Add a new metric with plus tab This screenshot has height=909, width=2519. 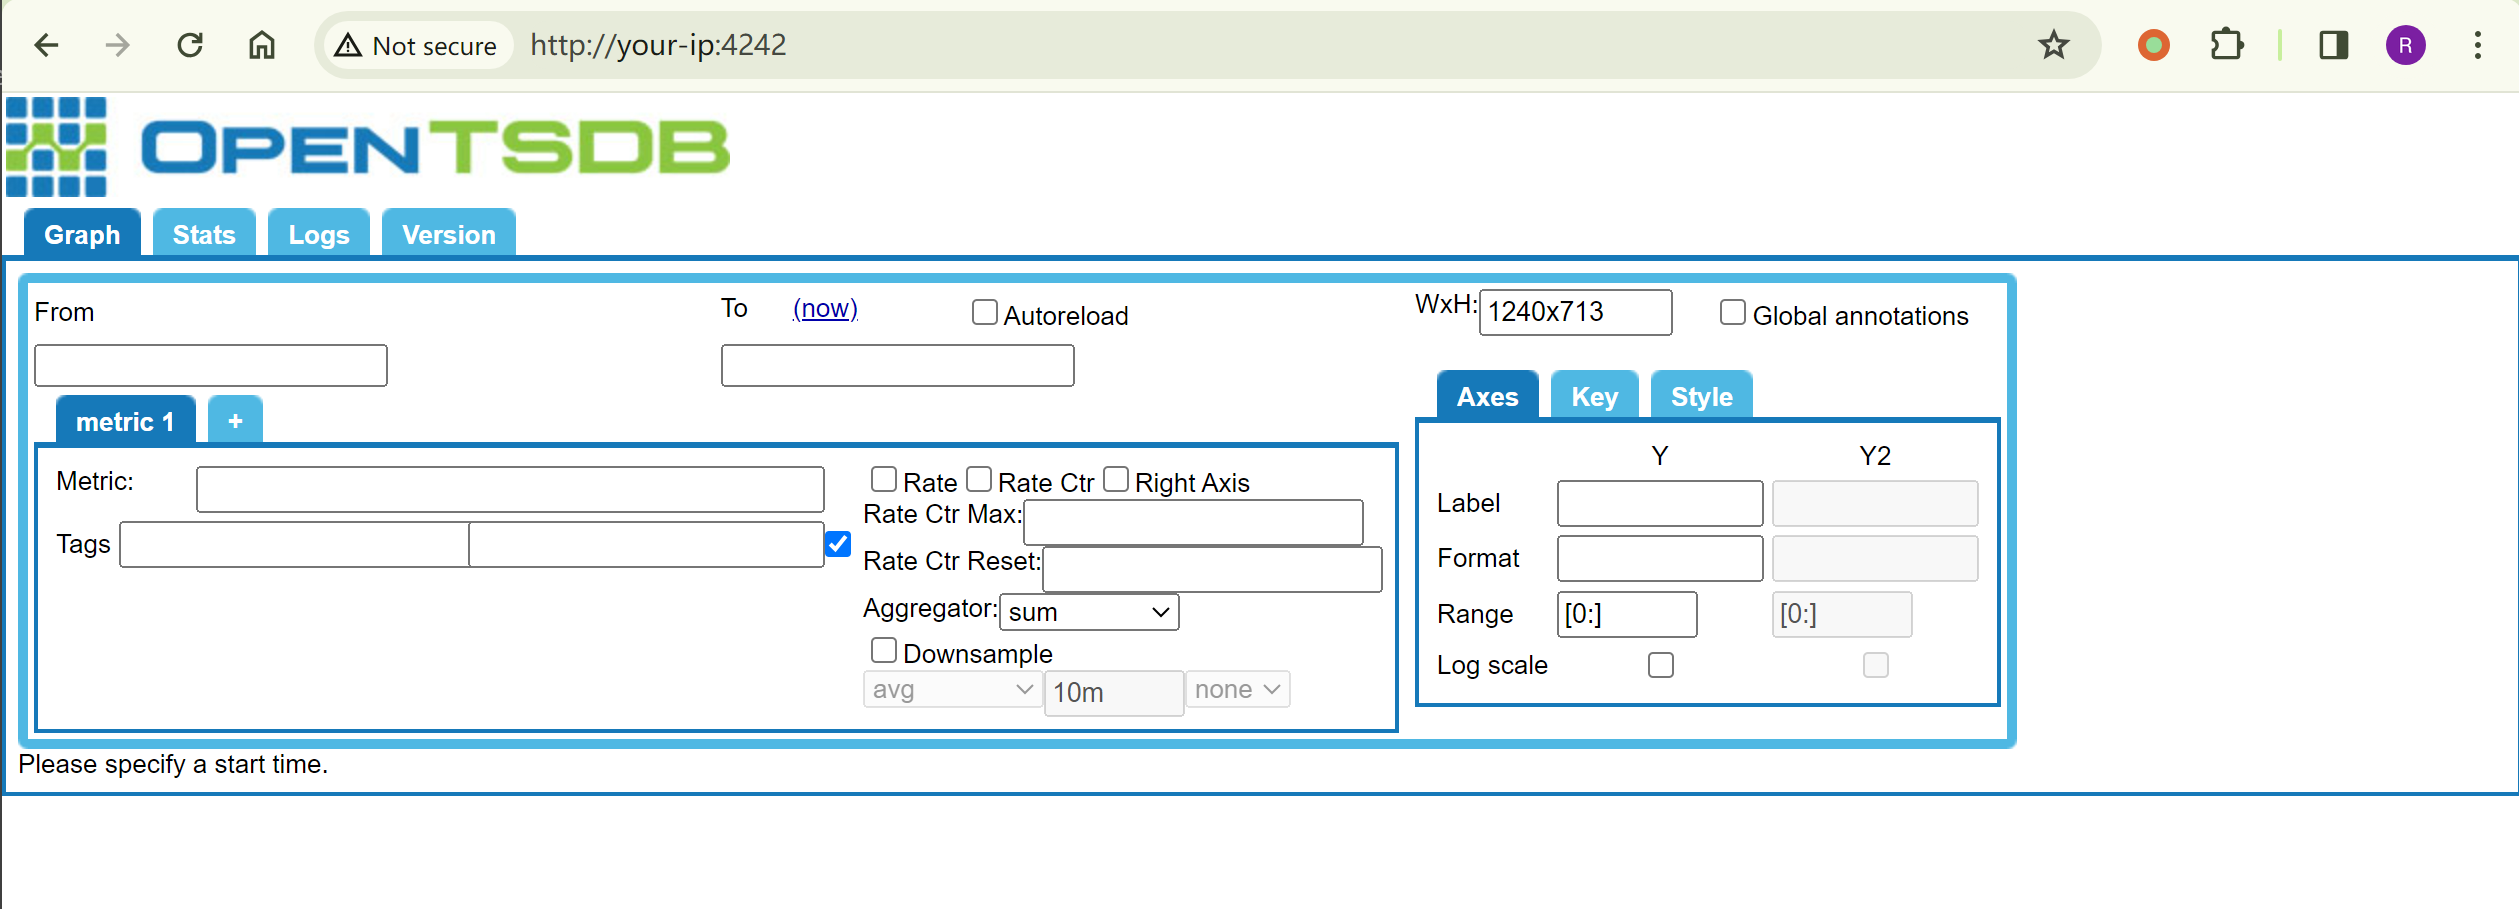pos(235,421)
